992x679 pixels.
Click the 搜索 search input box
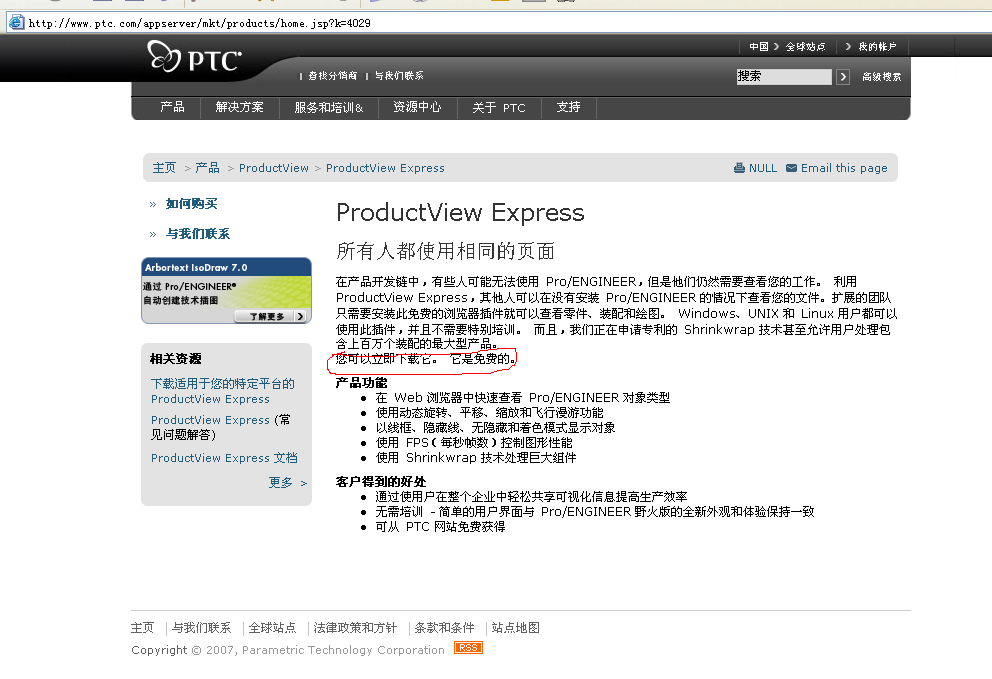click(784, 77)
